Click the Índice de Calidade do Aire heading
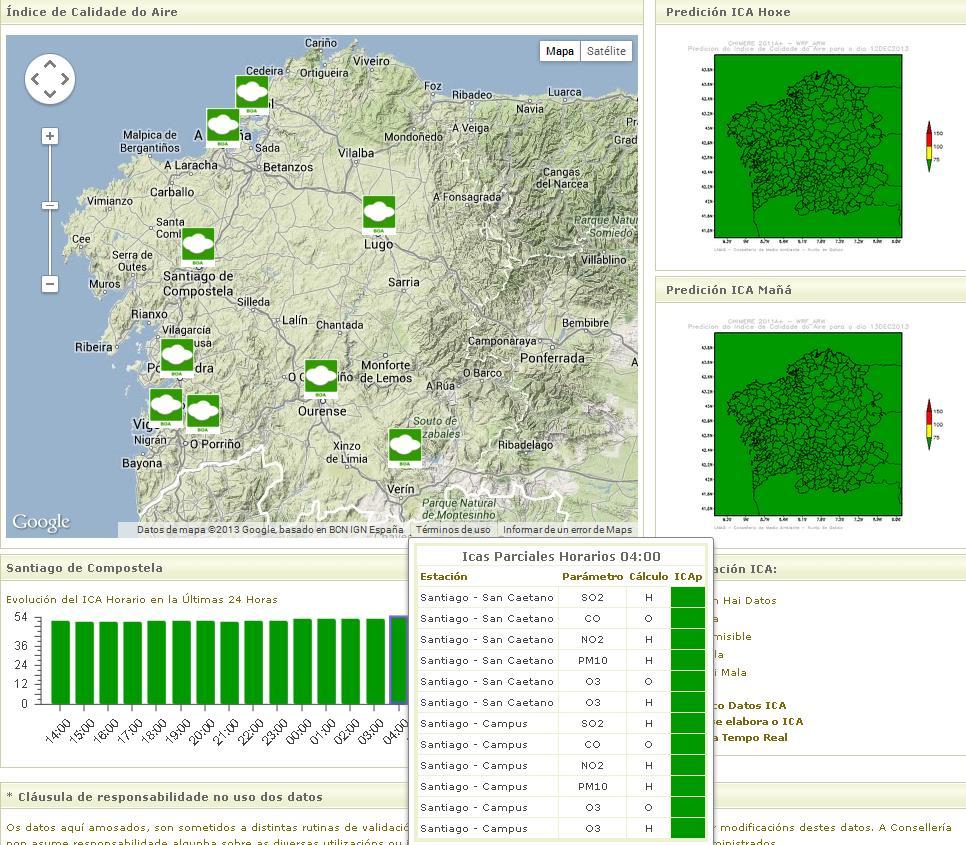The width and height of the screenshot is (966, 845). (92, 12)
